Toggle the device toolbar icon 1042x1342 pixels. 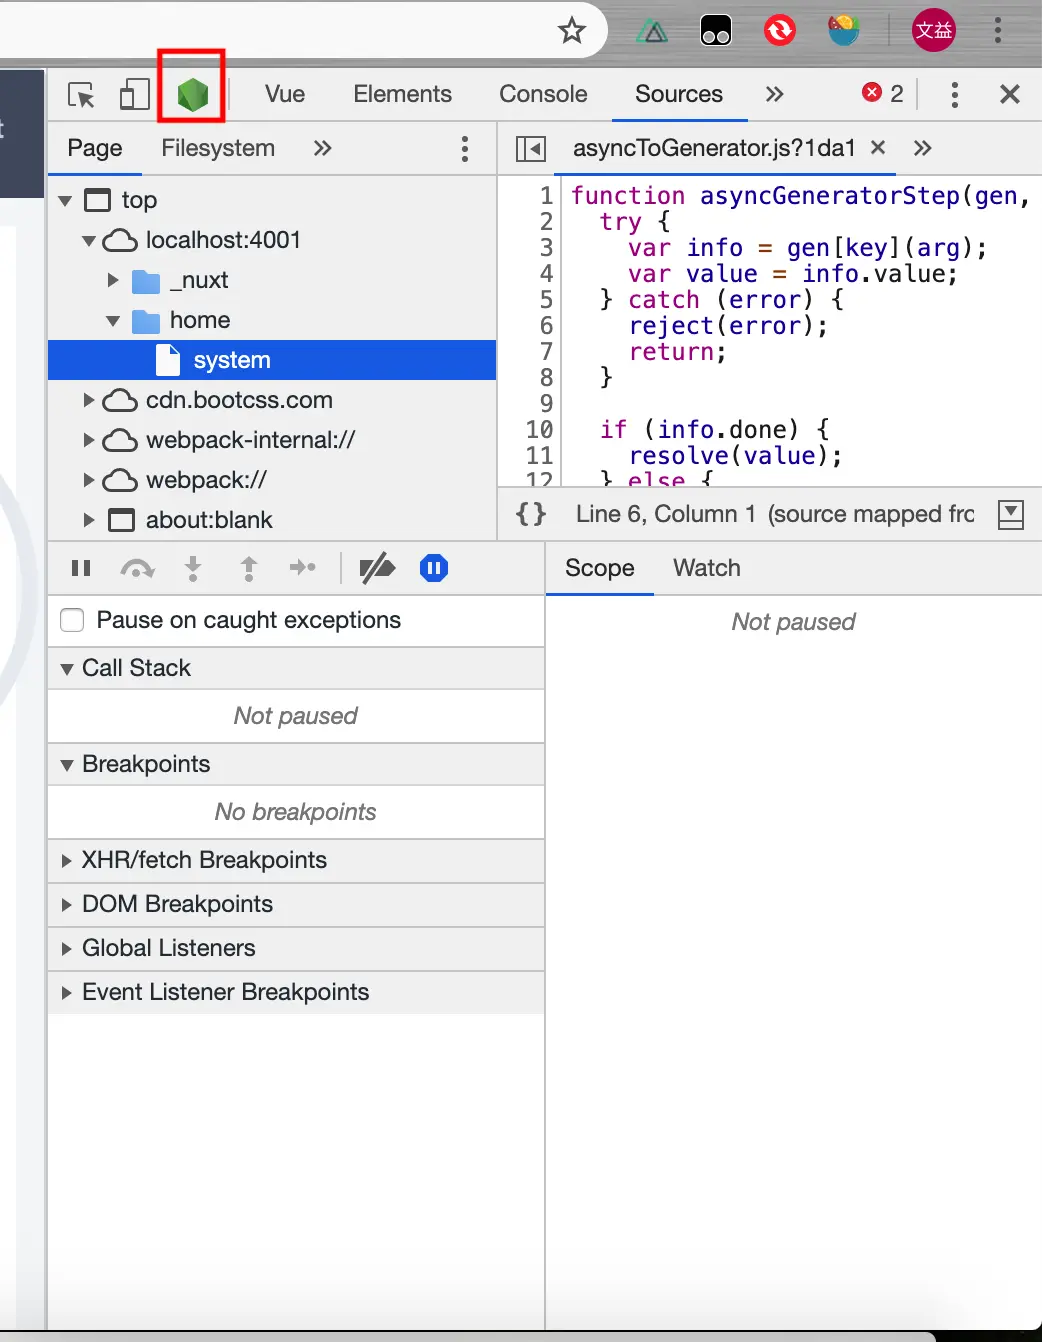coord(135,94)
